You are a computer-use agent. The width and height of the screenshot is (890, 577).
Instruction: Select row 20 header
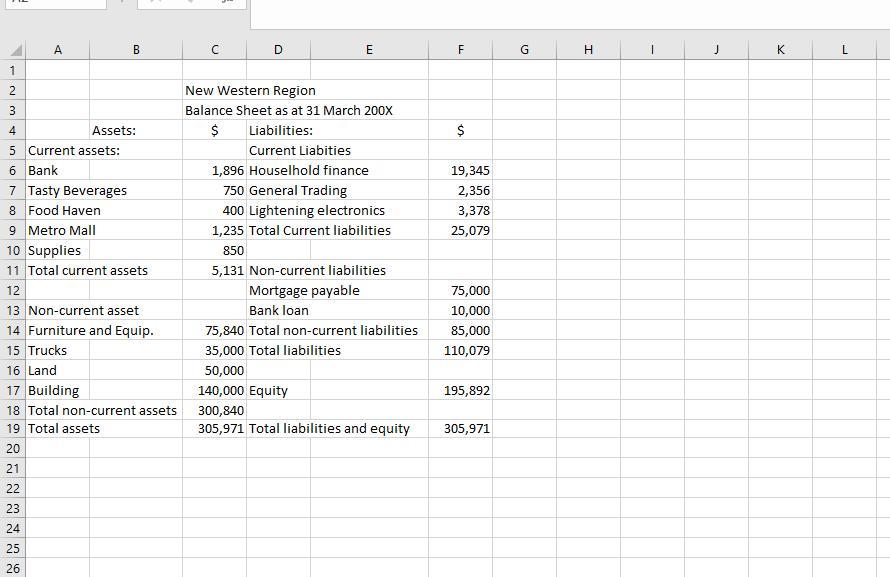12,449
